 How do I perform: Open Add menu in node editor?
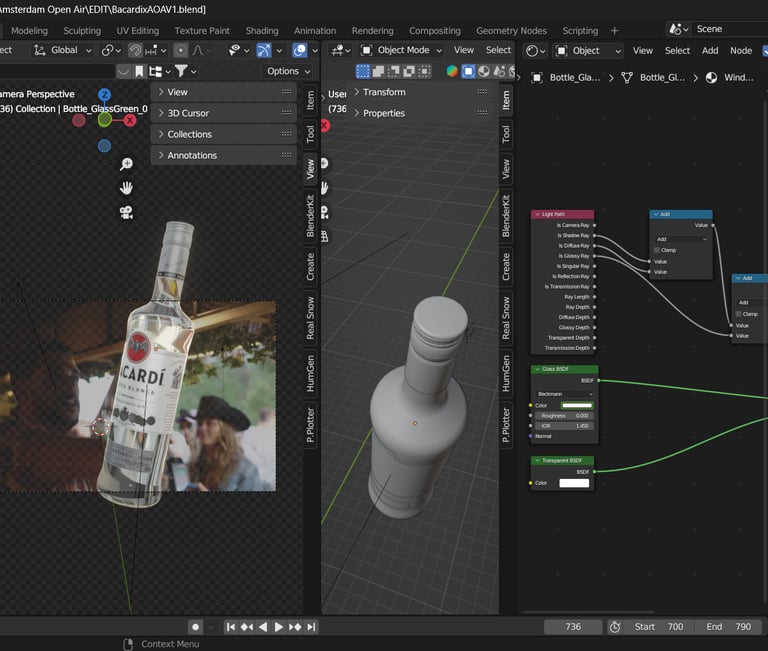coord(710,50)
